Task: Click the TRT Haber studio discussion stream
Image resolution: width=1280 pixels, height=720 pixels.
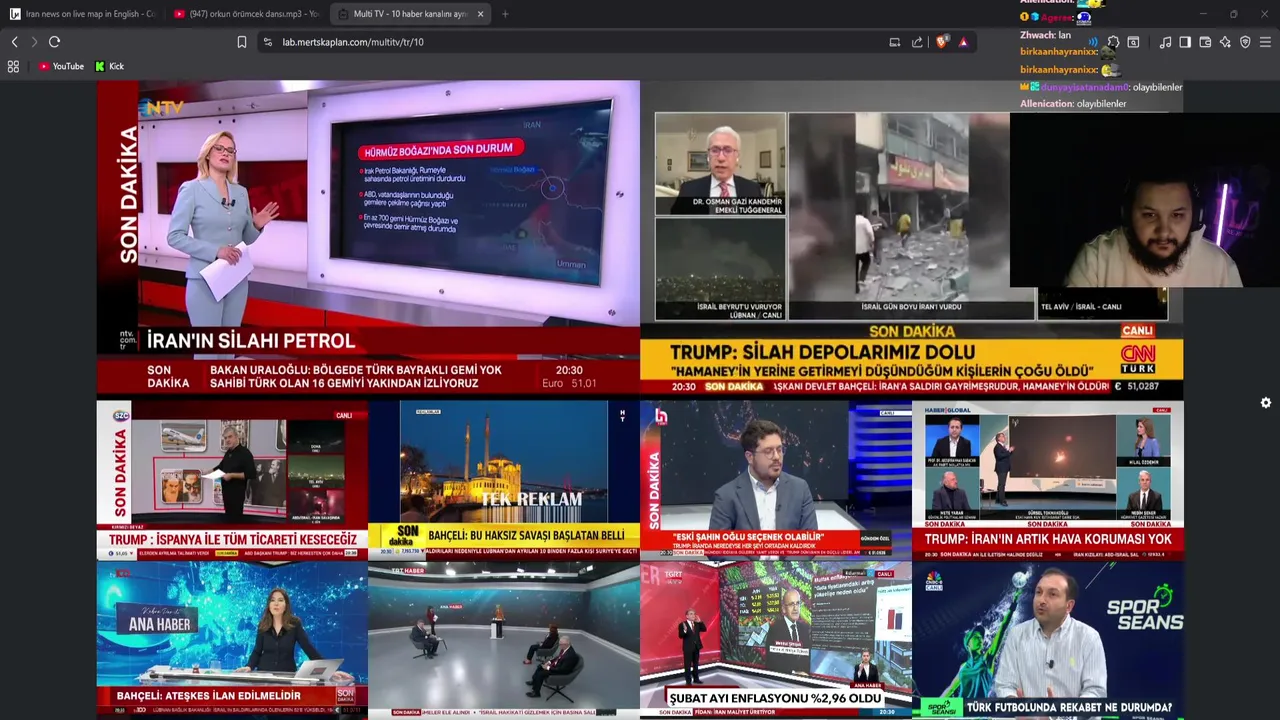Action: [504, 639]
